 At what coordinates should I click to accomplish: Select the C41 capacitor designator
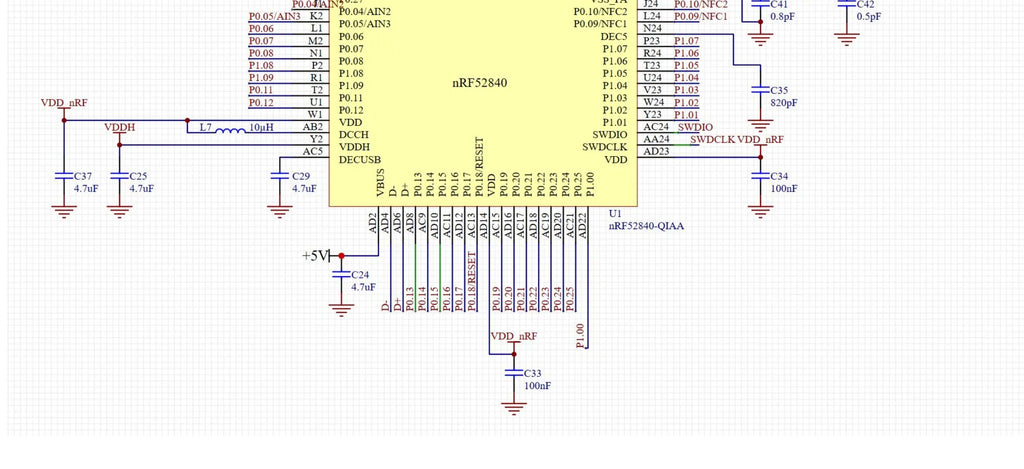780,4
